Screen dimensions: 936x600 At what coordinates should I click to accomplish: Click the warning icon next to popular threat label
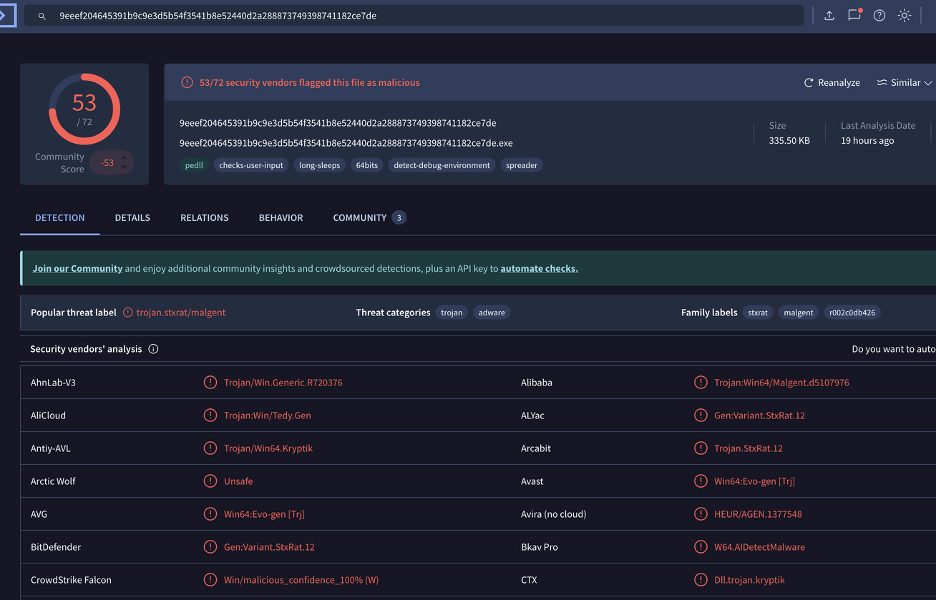128,312
